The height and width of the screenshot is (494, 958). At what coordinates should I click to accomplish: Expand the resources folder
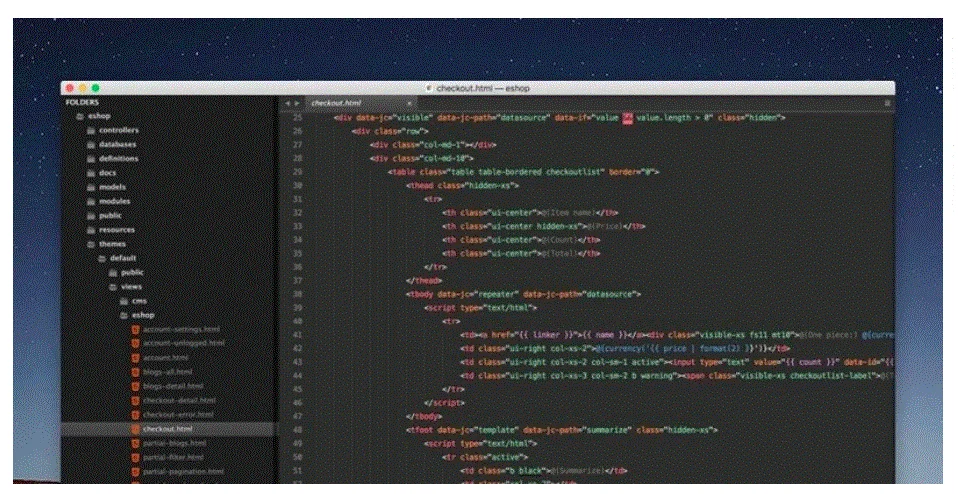[x=91, y=230]
